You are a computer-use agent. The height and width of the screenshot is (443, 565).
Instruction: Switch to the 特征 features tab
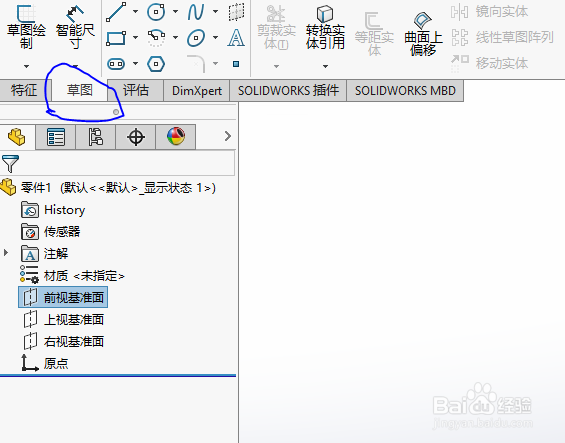24,90
